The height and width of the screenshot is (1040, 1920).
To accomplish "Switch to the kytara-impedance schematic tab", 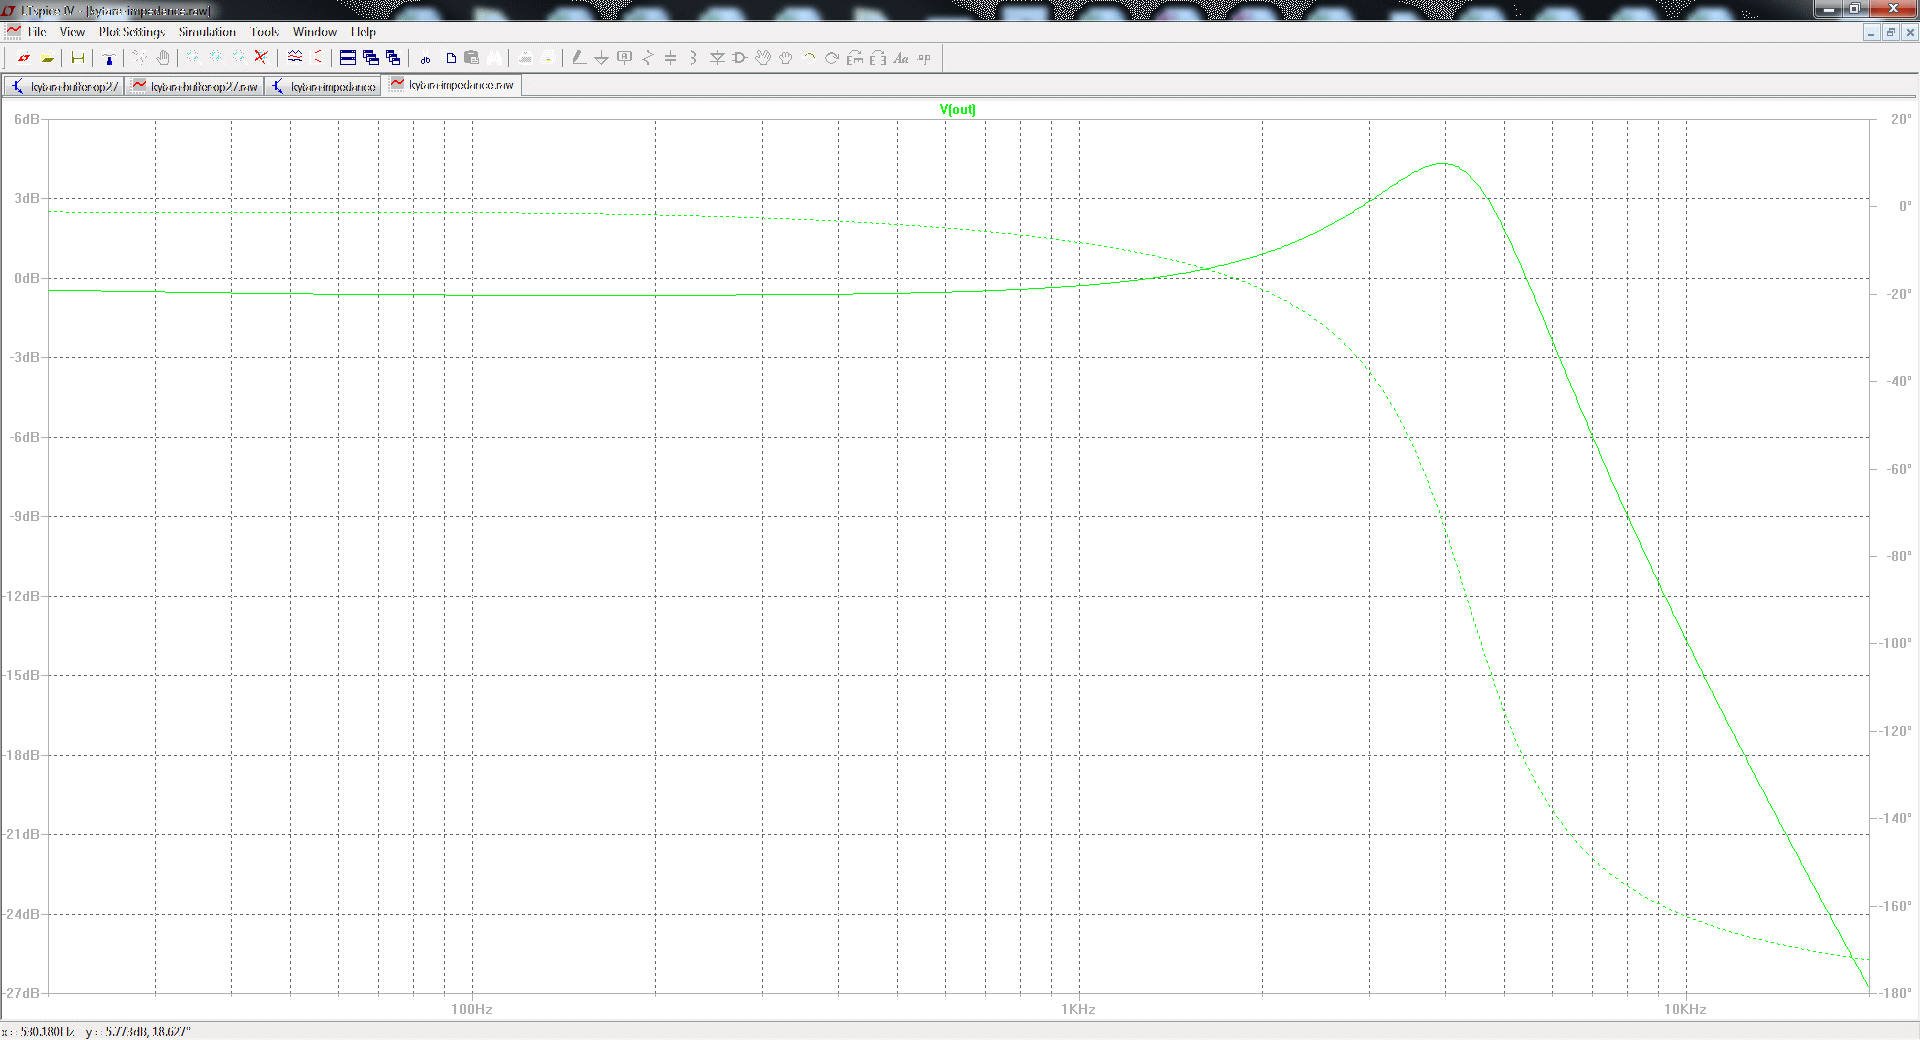I will [324, 87].
